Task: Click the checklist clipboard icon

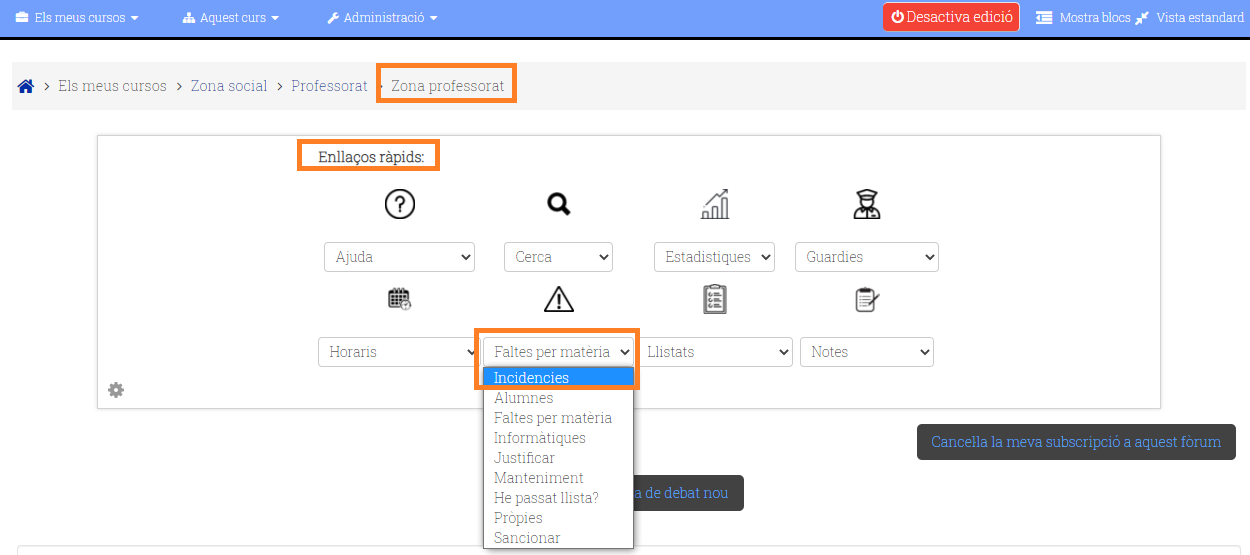Action: coord(715,299)
